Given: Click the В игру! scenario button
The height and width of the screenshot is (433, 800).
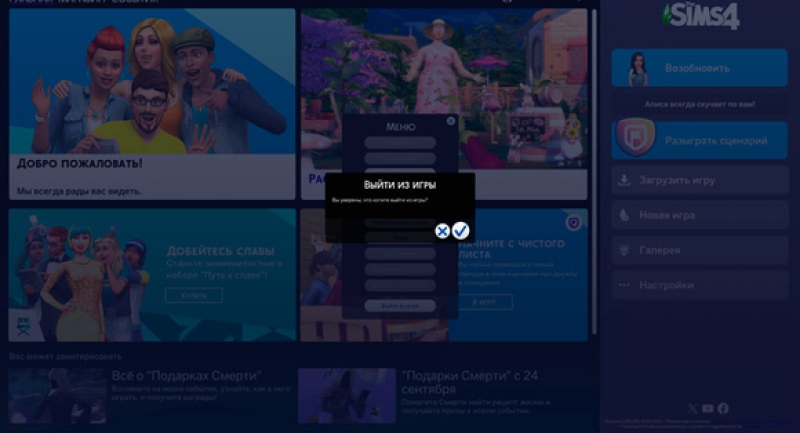Looking at the screenshot, I should 485,302.
